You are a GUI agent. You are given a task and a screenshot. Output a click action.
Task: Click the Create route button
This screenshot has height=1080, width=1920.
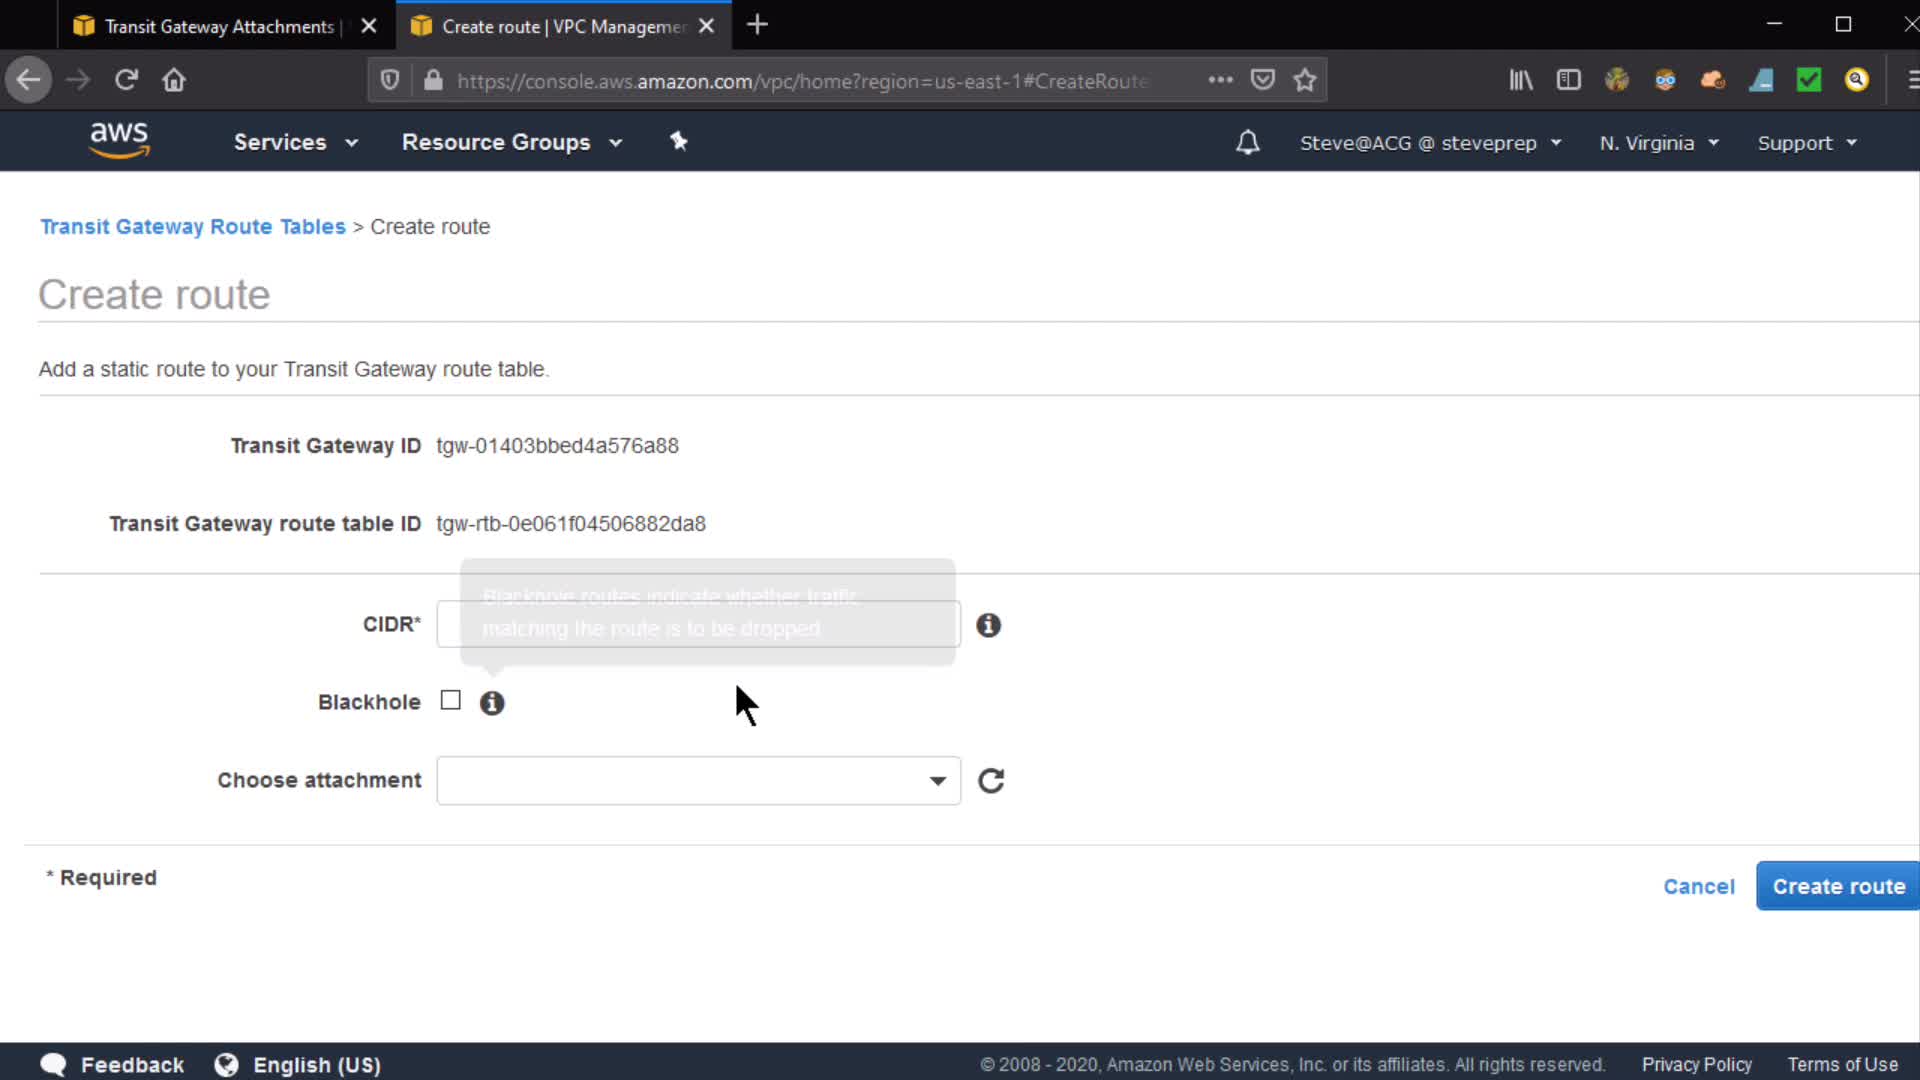[x=1837, y=886]
